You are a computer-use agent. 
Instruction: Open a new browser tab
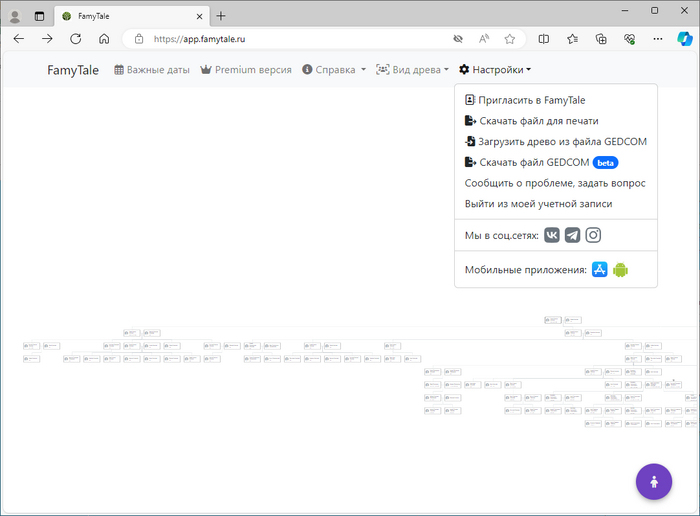(221, 16)
